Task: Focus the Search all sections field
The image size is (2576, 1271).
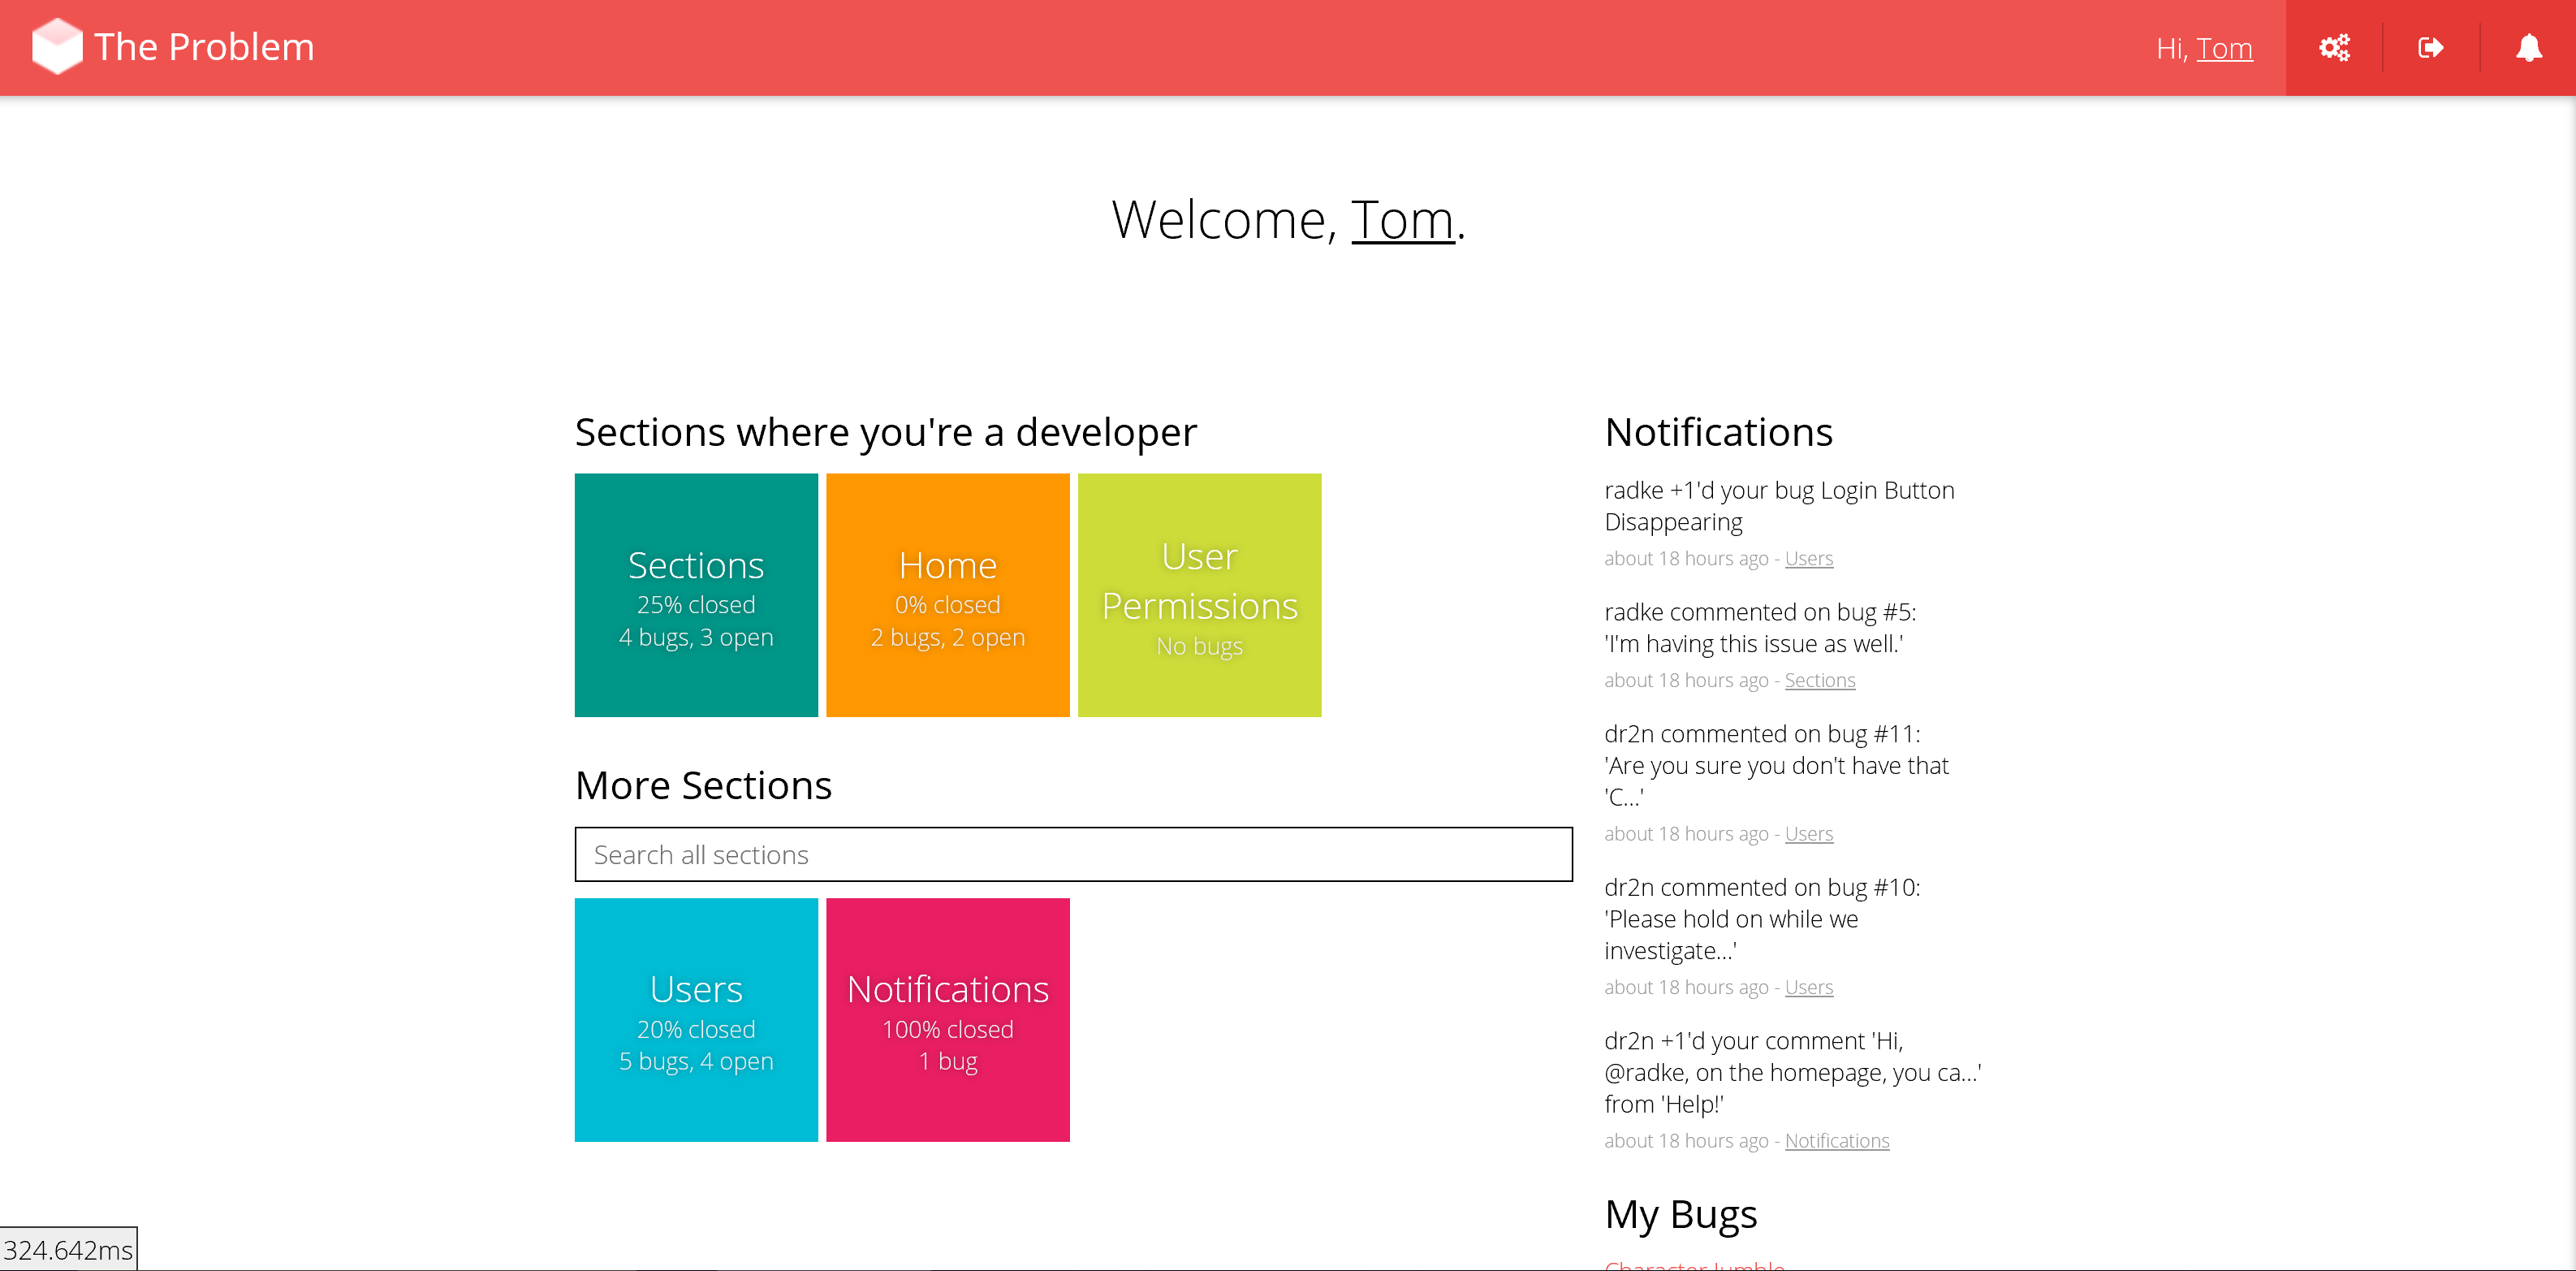Action: pyautogui.click(x=1073, y=854)
